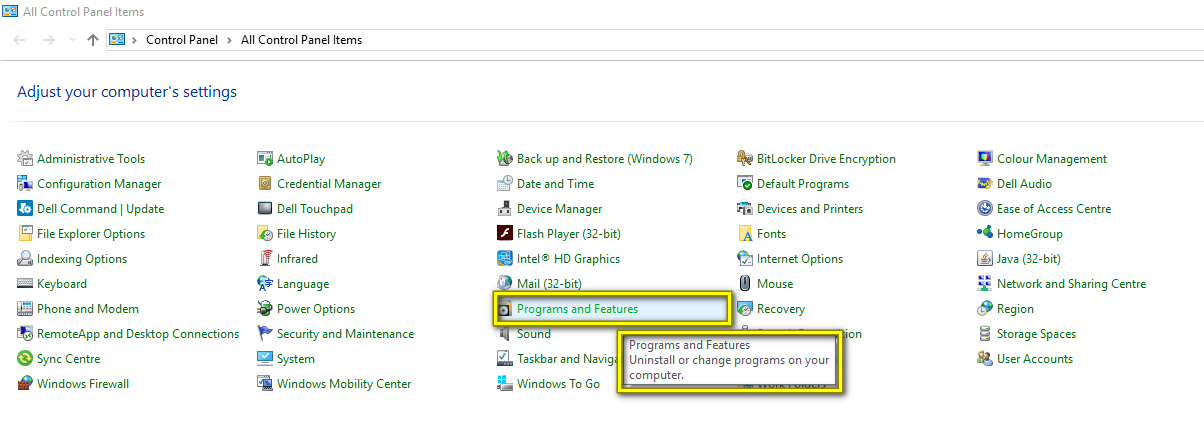Open the Infrared settings link
This screenshot has width=1204, height=423.
[297, 259]
